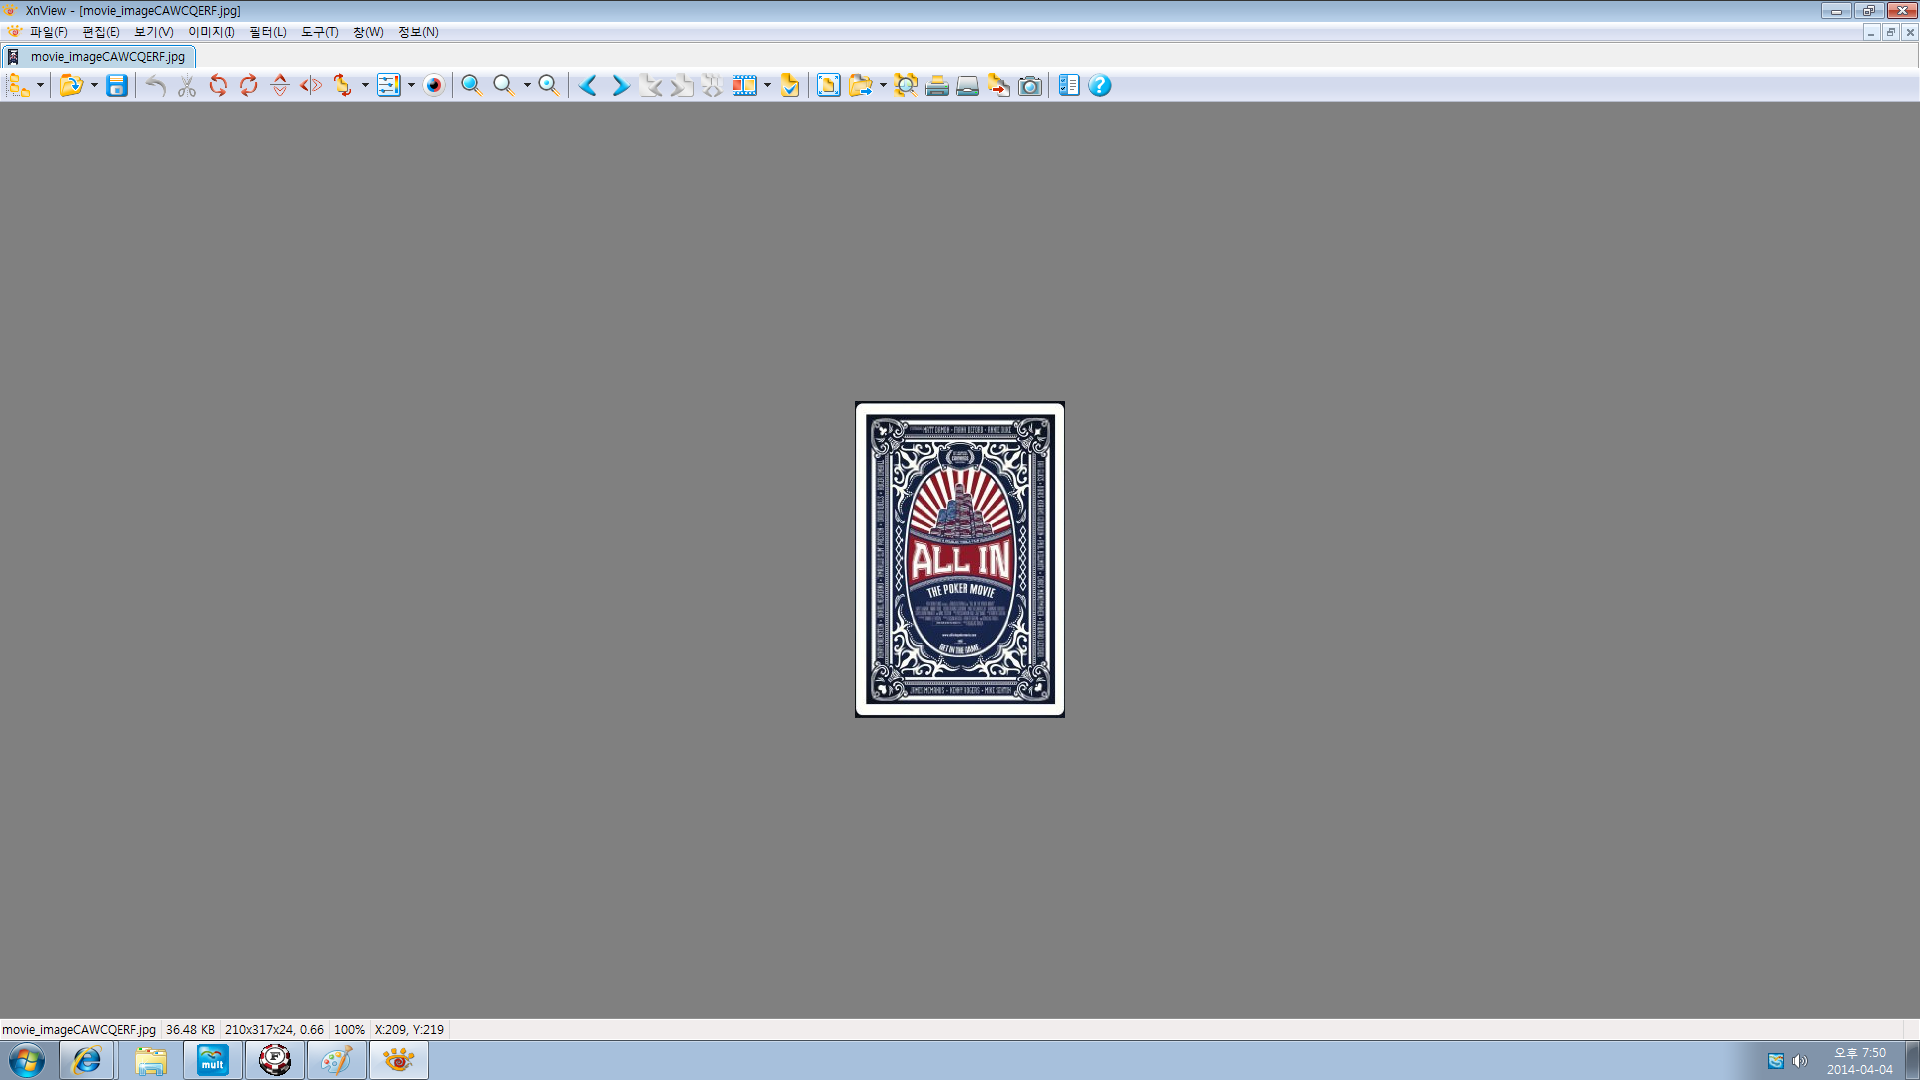The image size is (1920, 1080).
Task: Open the Help question mark icon
Action: [1100, 86]
